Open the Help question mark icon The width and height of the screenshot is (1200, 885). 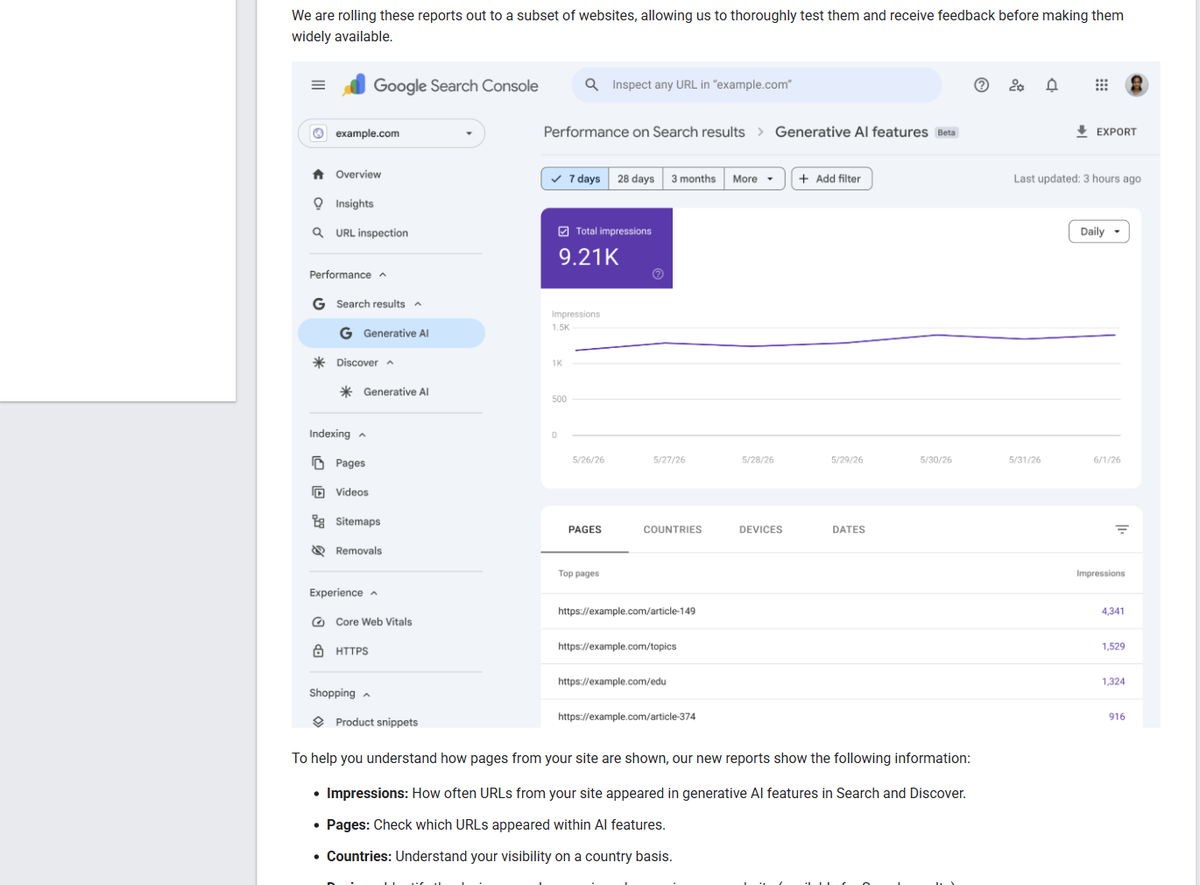coord(982,86)
